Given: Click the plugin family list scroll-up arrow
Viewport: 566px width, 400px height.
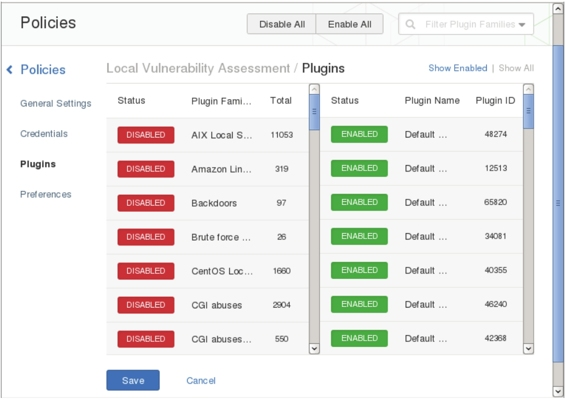Looking at the screenshot, I should pos(314,89).
